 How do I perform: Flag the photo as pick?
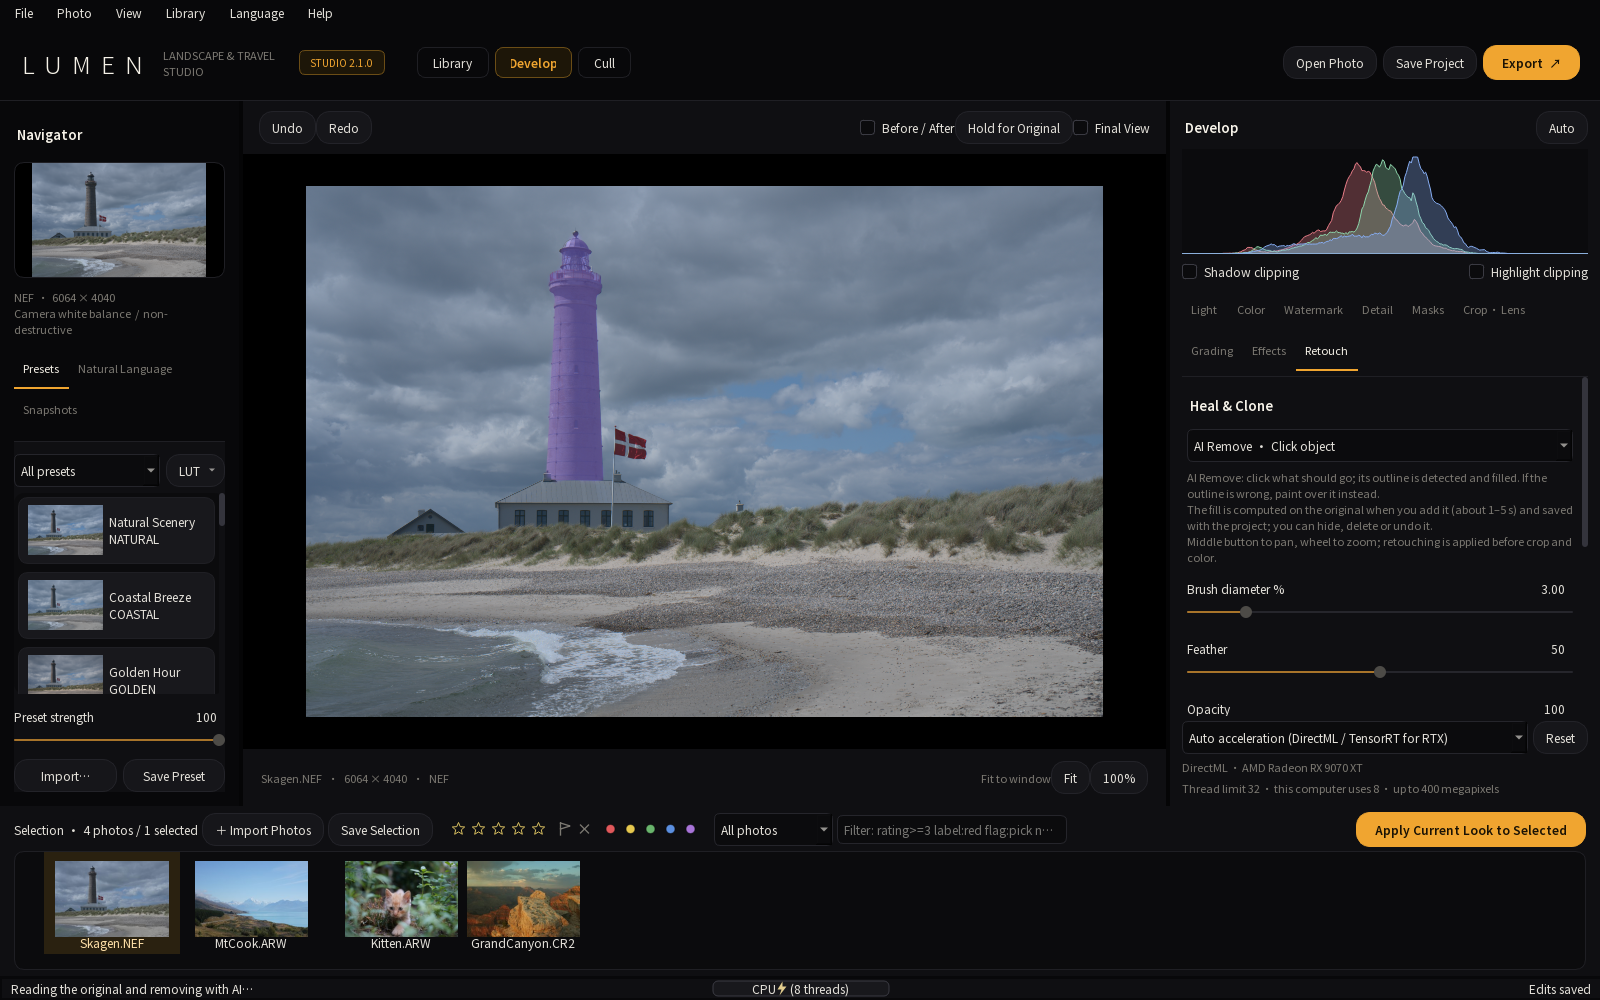coord(564,829)
